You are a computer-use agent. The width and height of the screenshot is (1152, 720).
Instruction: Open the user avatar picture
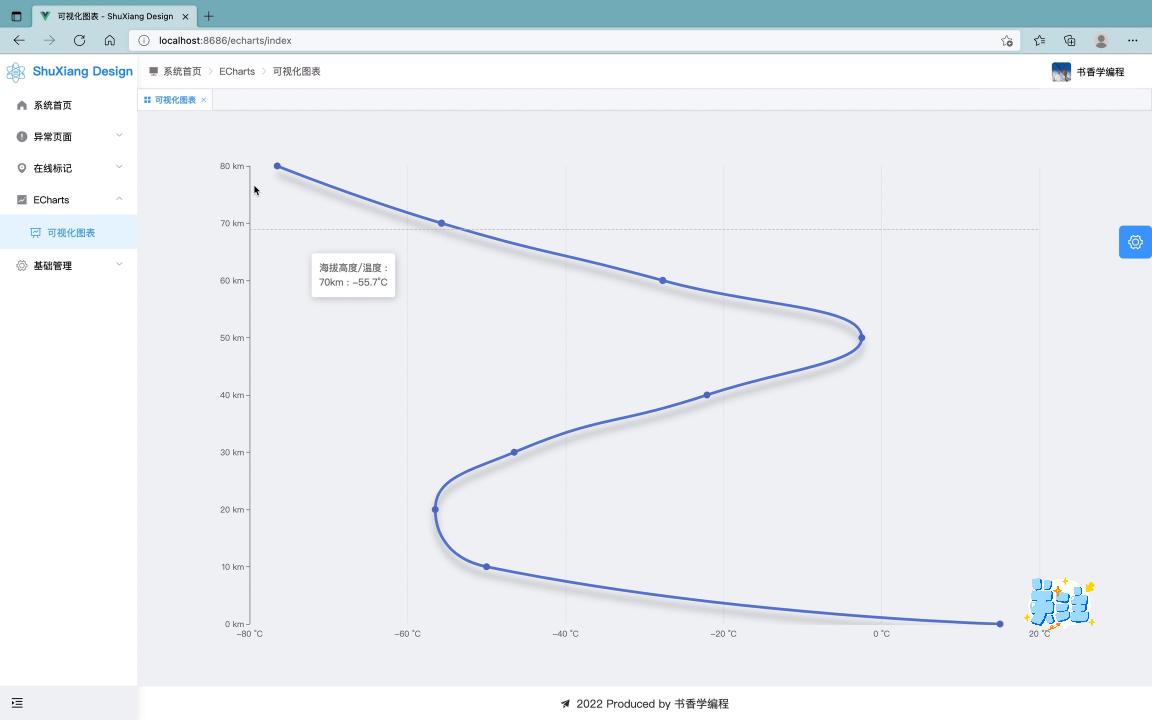click(1061, 72)
